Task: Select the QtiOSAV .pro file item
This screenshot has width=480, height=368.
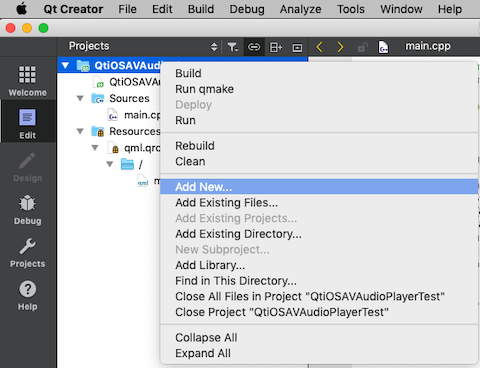Action: [x=127, y=82]
